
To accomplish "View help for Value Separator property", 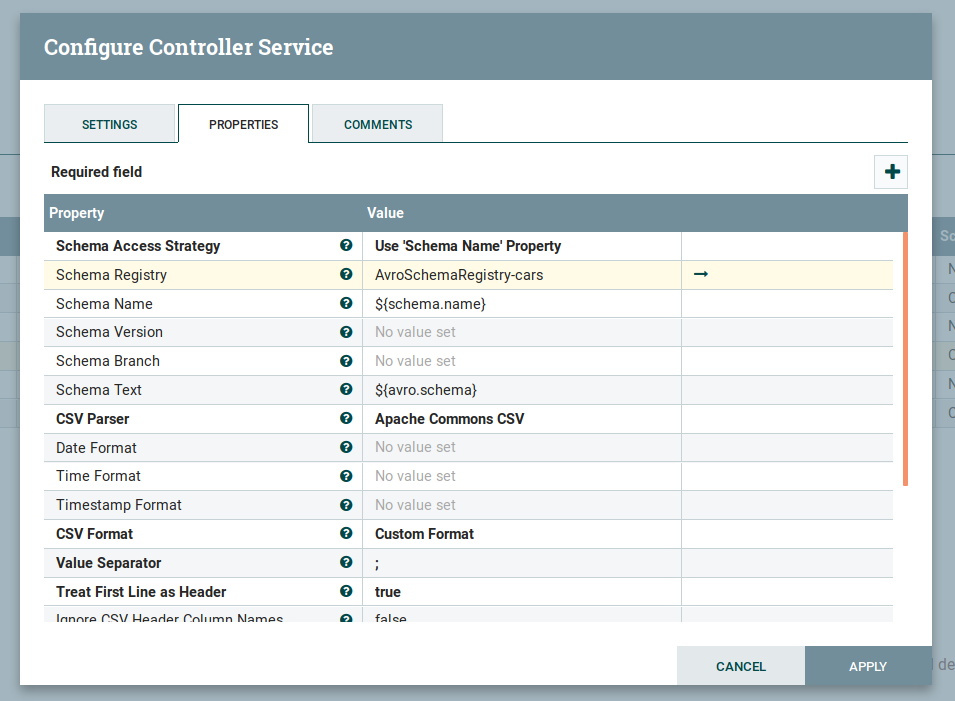I will (x=346, y=562).
